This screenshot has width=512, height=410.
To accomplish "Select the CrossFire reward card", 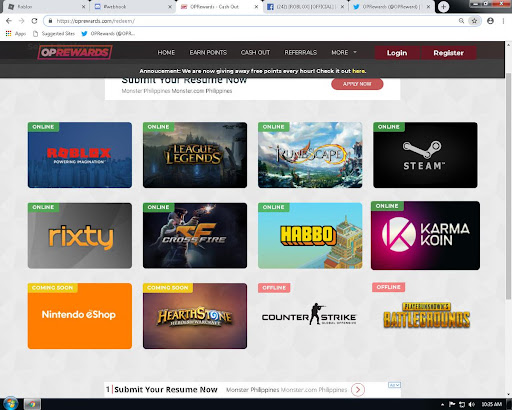I will 195,235.
